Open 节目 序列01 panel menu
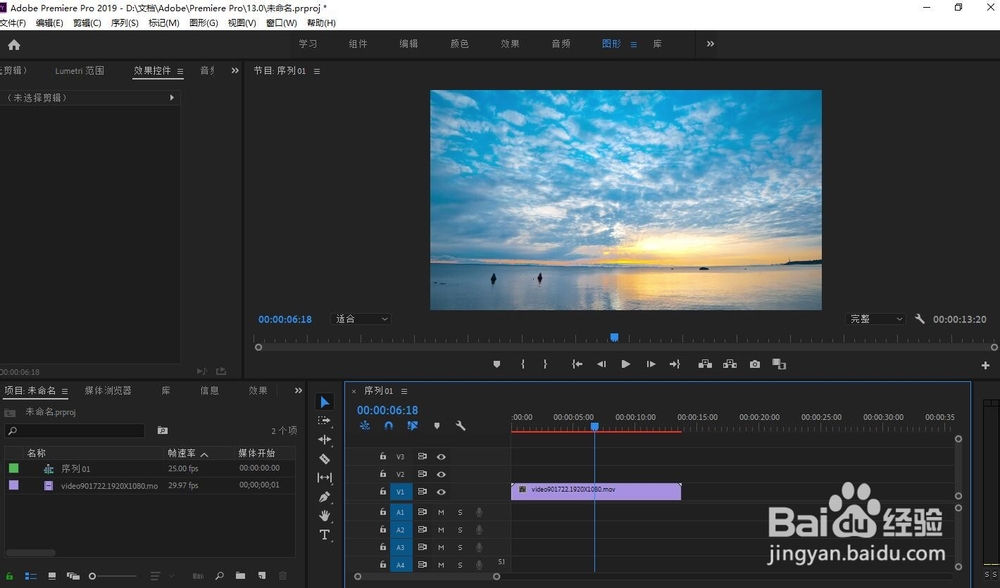This screenshot has height=588, width=1000. 317,71
